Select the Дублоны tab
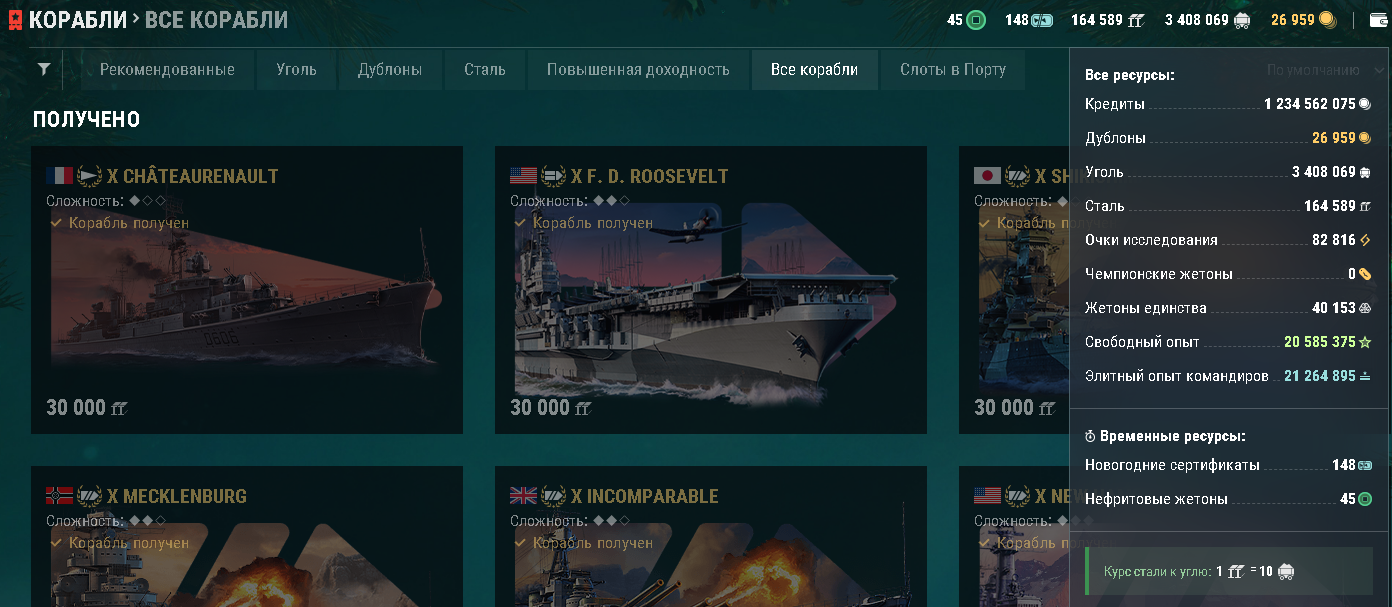The width and height of the screenshot is (1392, 607). coord(390,70)
